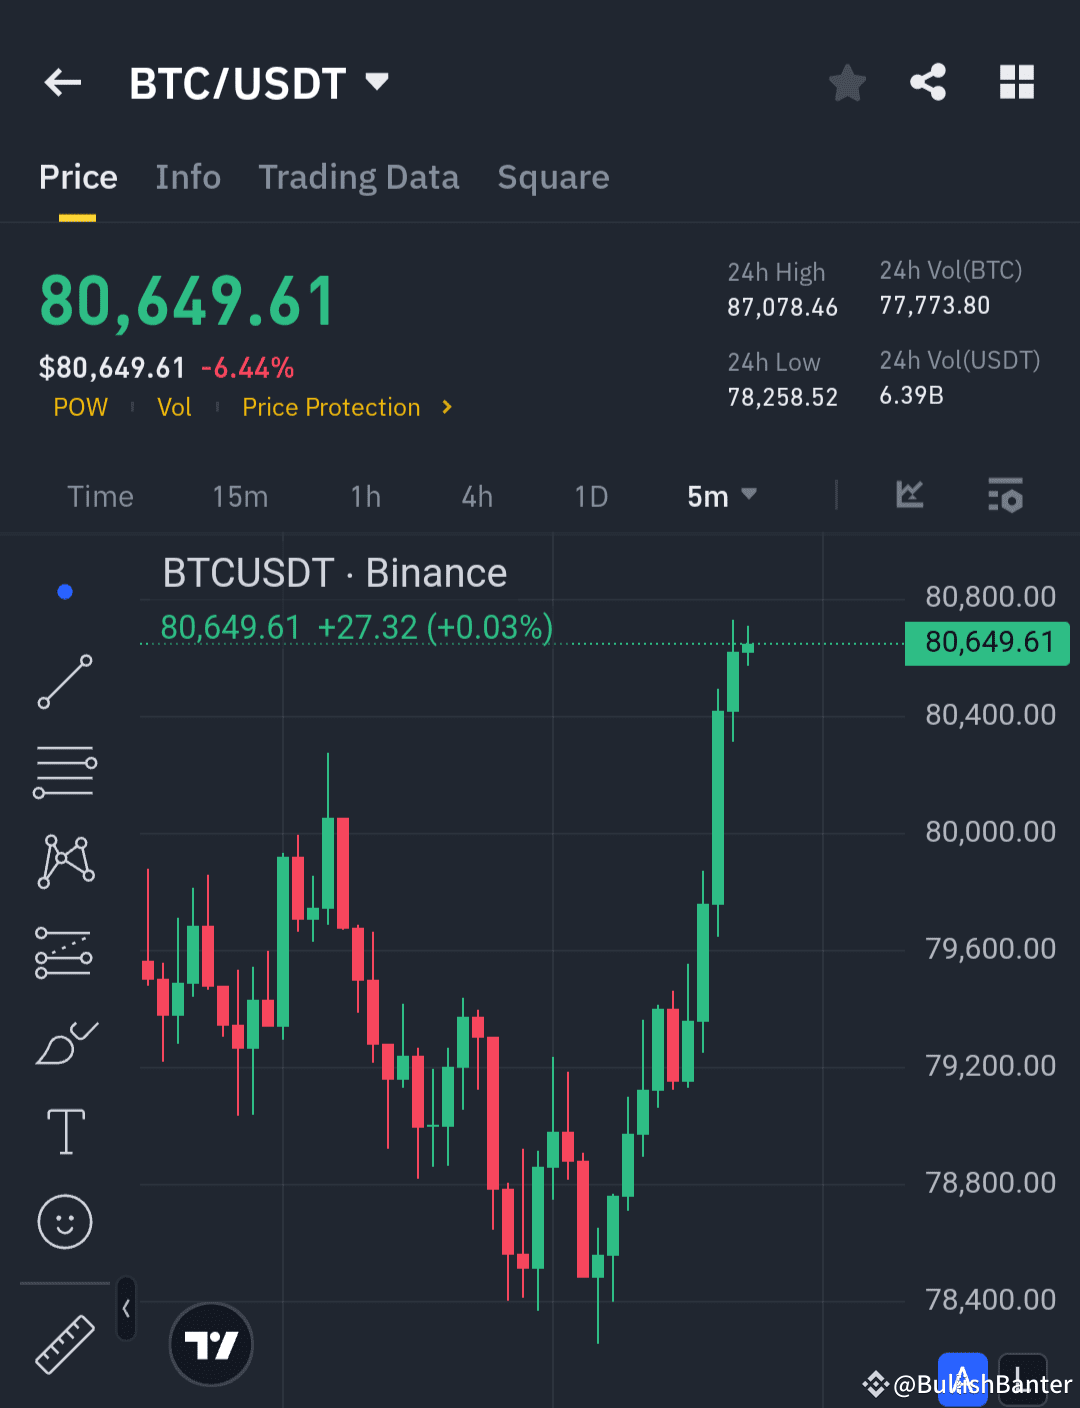Open the indicators settings icon

(1005, 494)
